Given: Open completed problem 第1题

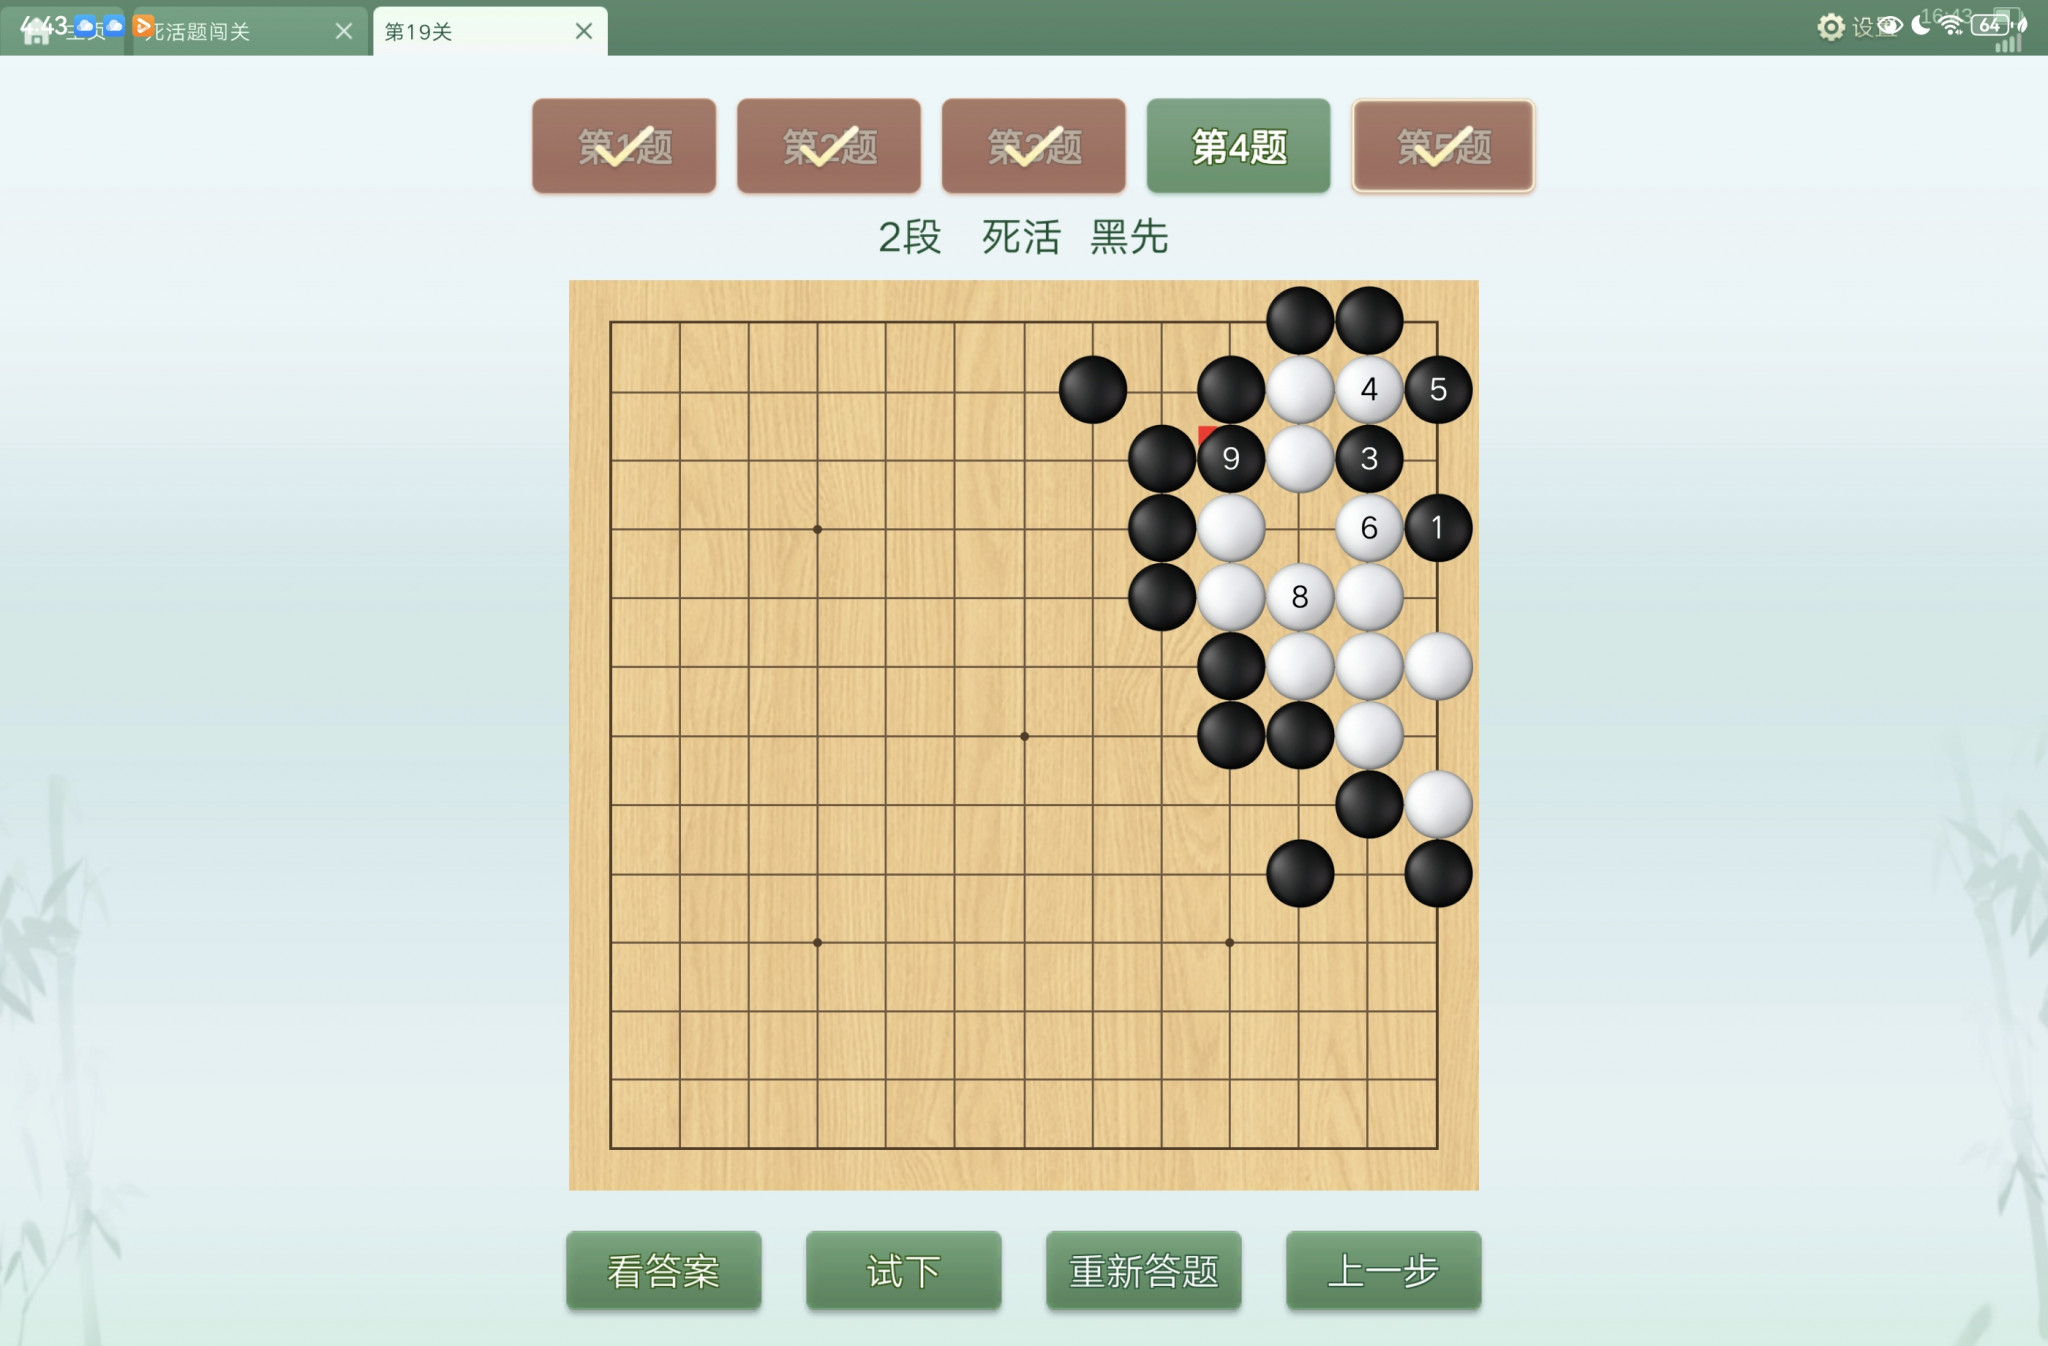Looking at the screenshot, I should [x=624, y=146].
